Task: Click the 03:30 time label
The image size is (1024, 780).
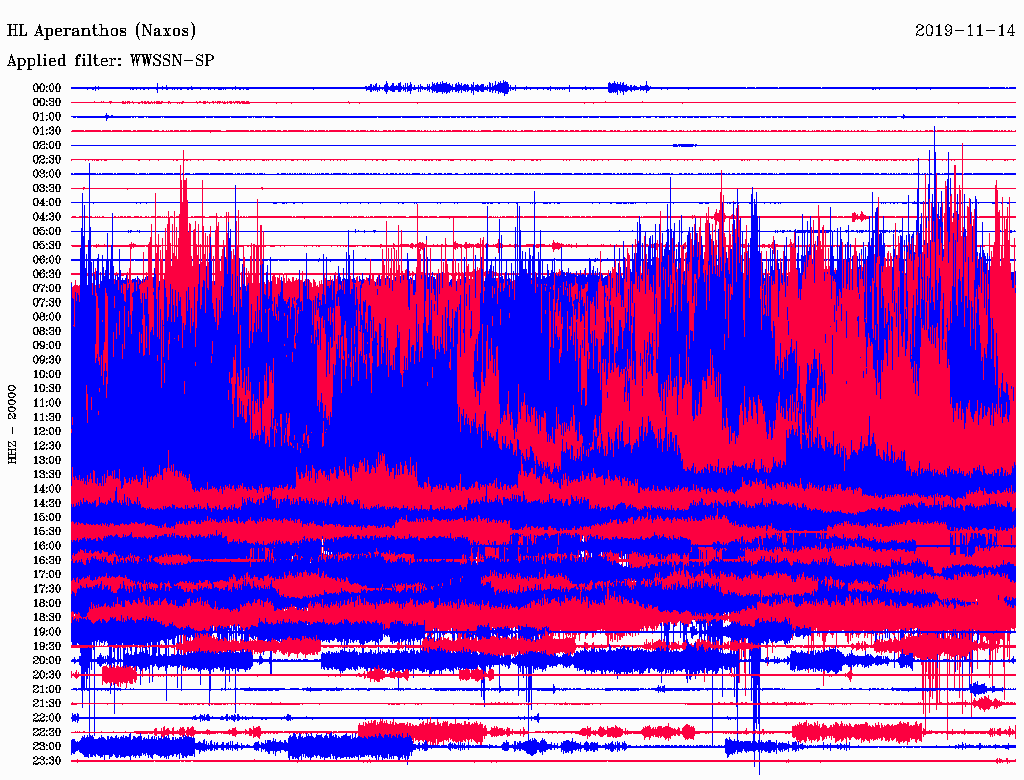Action: coord(47,188)
